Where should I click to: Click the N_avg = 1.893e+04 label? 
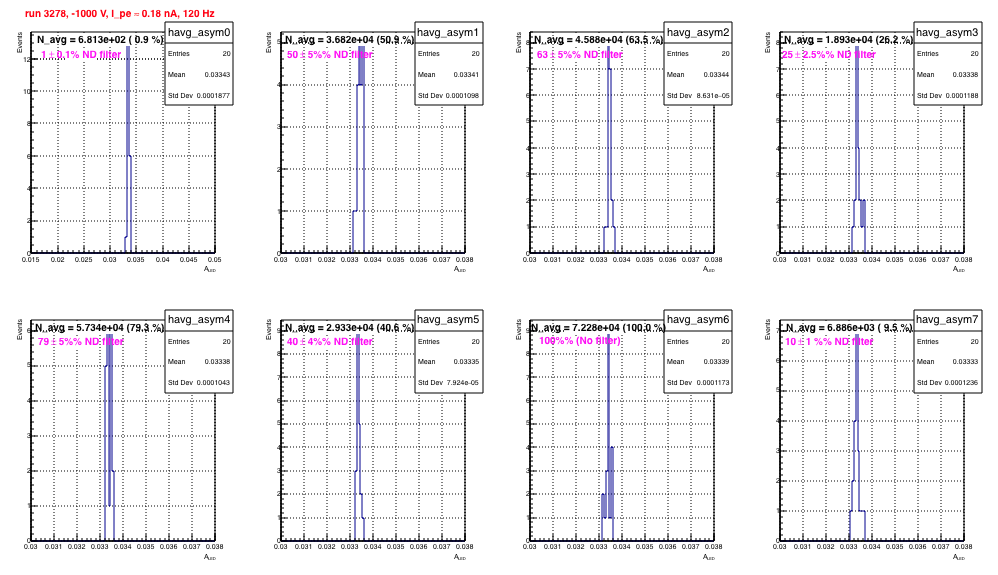[848, 40]
